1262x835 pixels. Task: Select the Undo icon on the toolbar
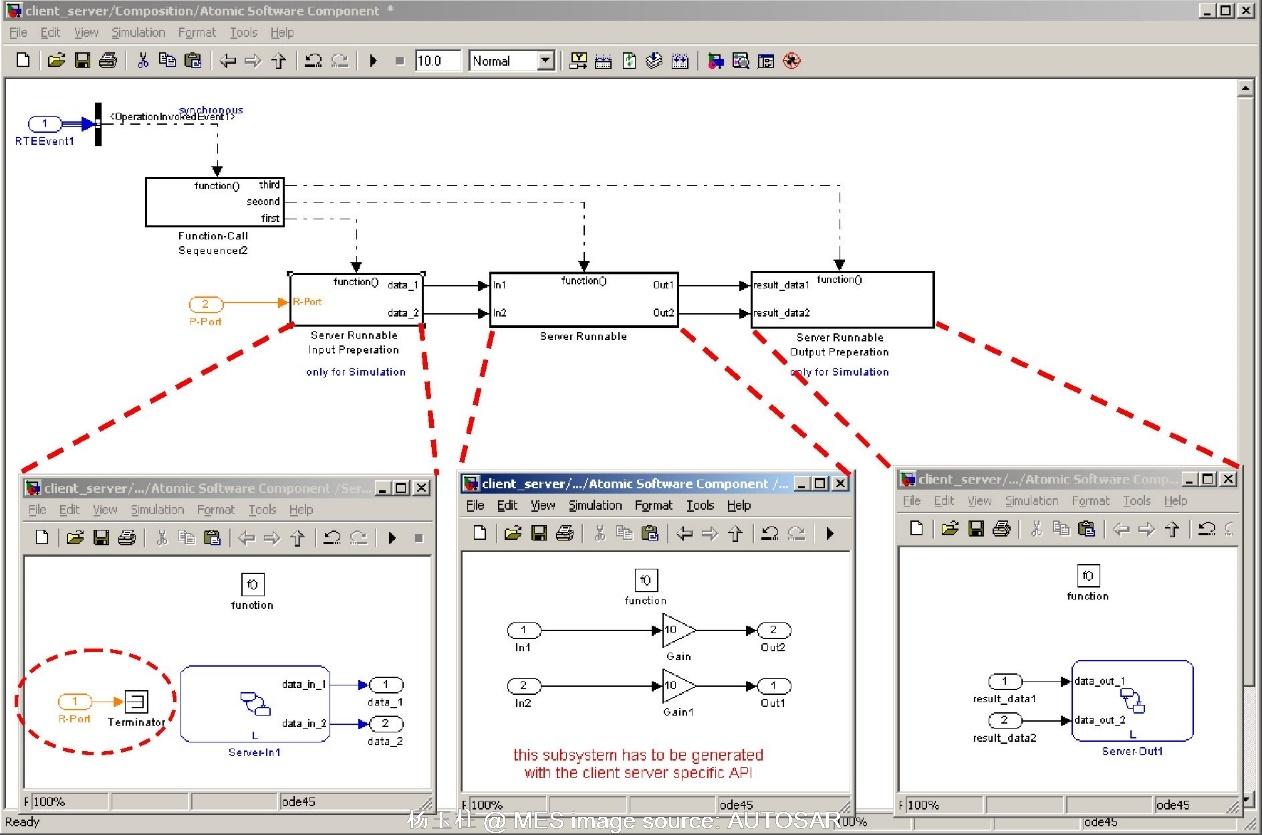pyautogui.click(x=313, y=60)
